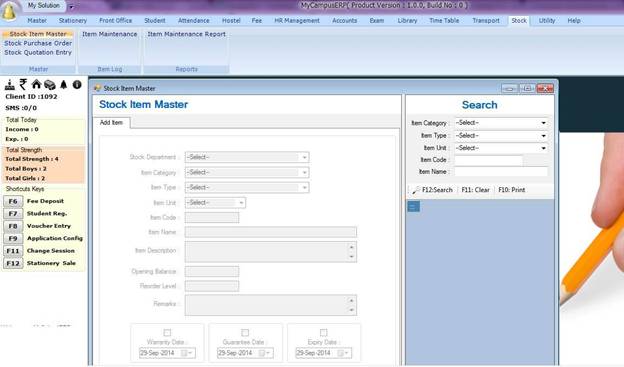Open the info circle icon
Viewport: 624px width, 367px height.
point(77,84)
